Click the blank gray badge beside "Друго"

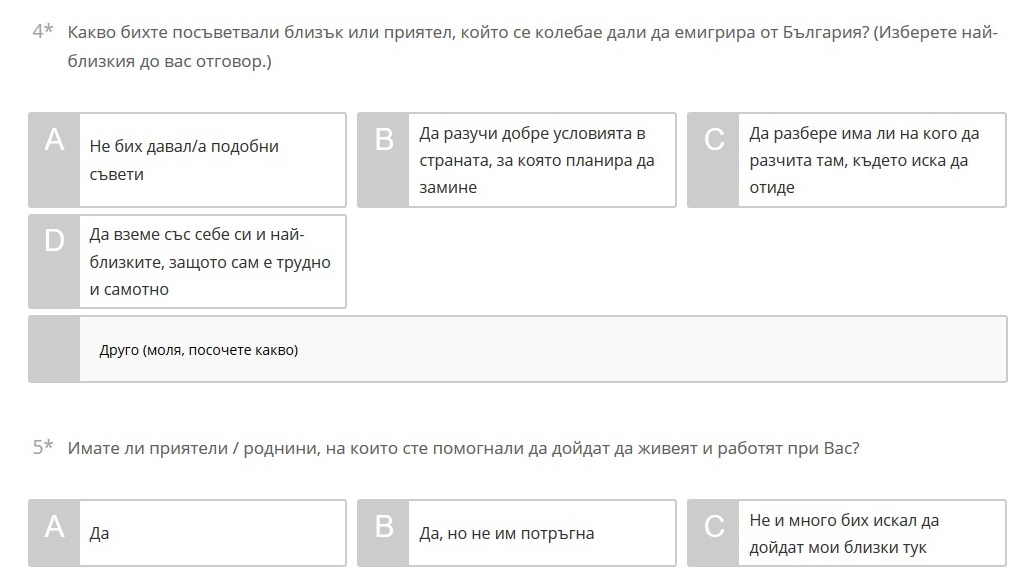coord(54,349)
